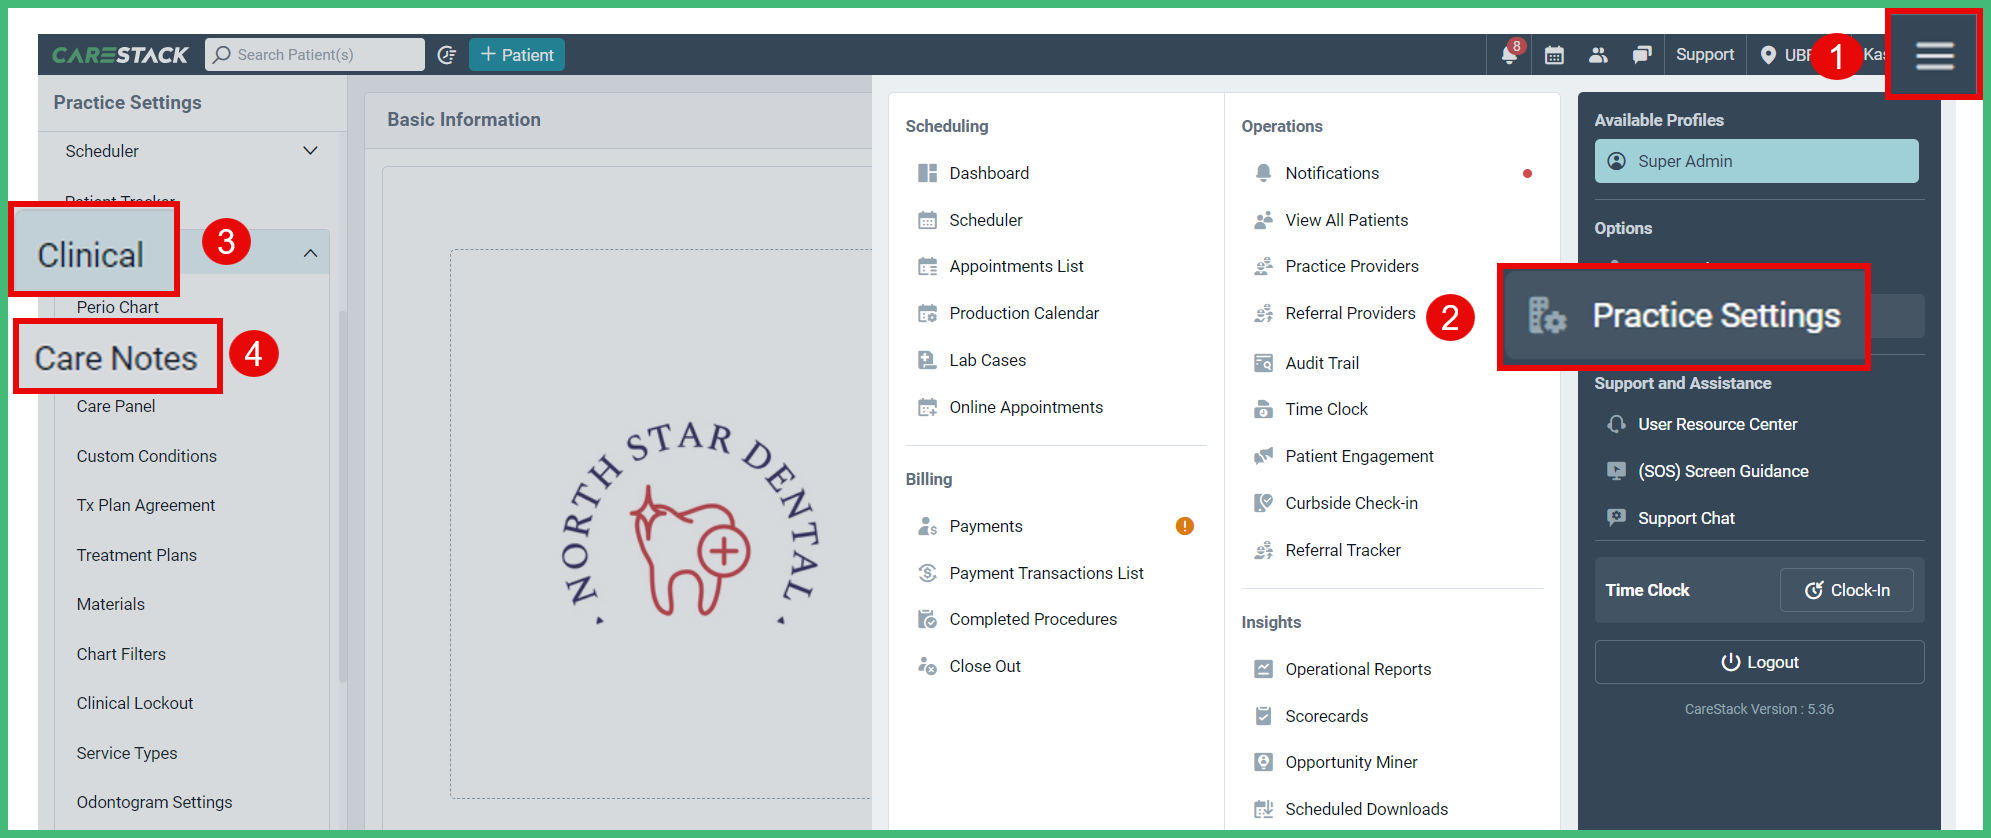The height and width of the screenshot is (838, 1991).
Task: Click the Close Out icon
Action: [x=928, y=666]
